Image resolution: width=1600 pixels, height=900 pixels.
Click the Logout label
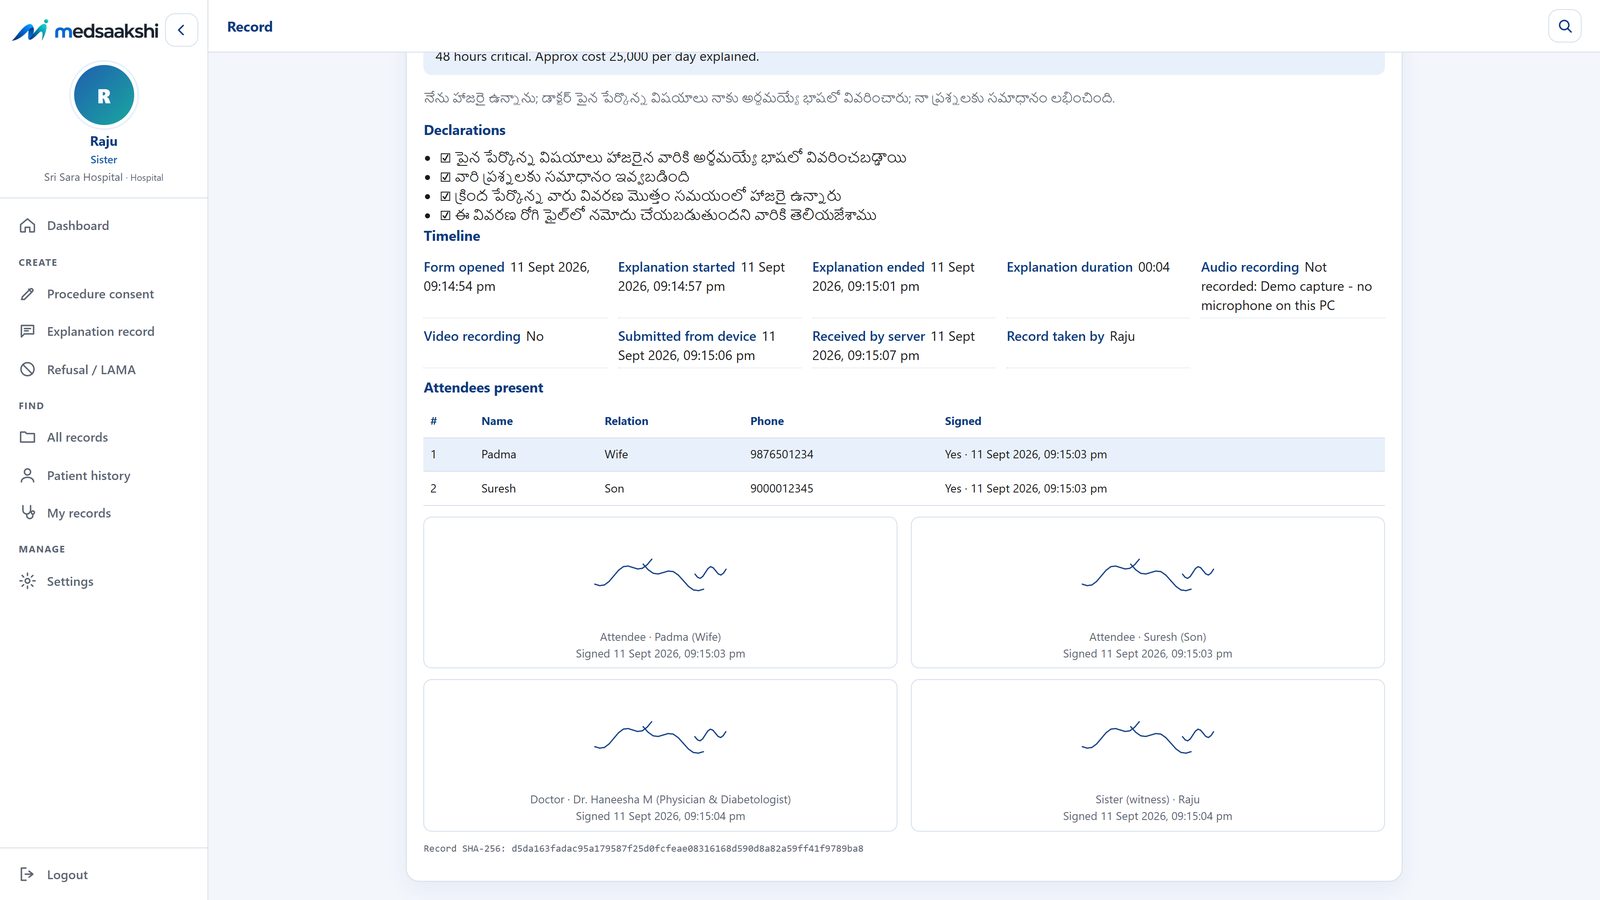[67, 874]
